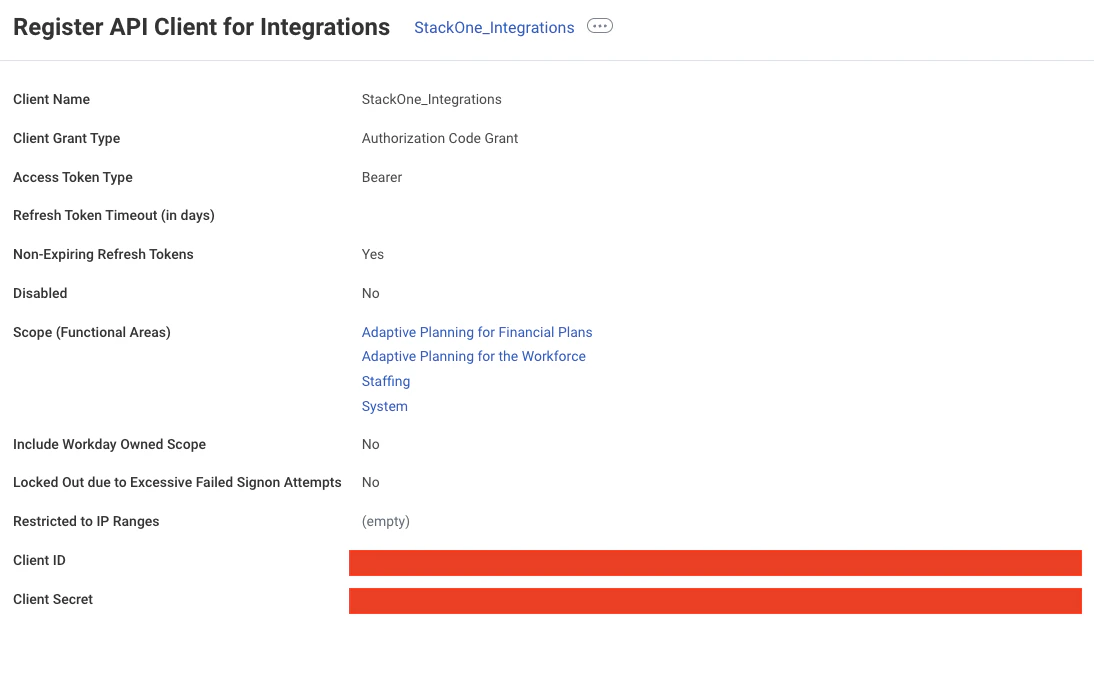Select the Authorization Code Grant value
The height and width of the screenshot is (677, 1094).
coord(440,138)
